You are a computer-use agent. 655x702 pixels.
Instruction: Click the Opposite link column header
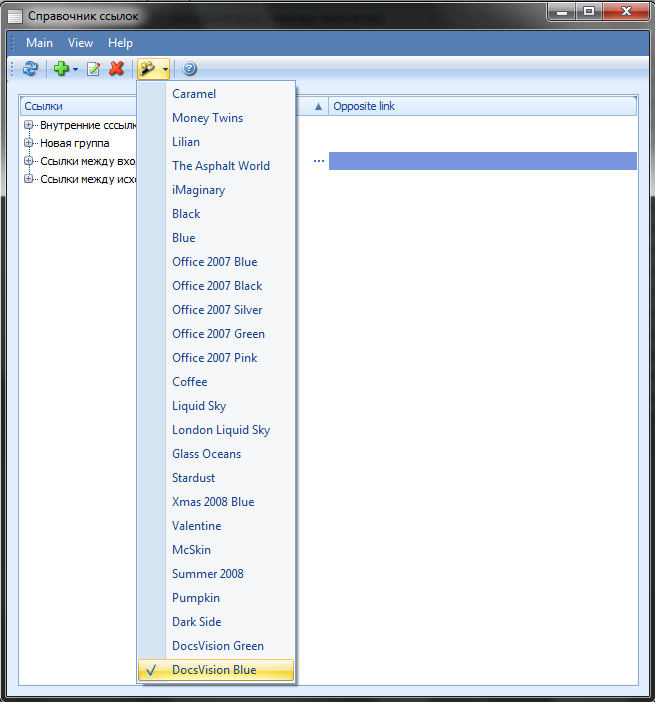click(483, 106)
